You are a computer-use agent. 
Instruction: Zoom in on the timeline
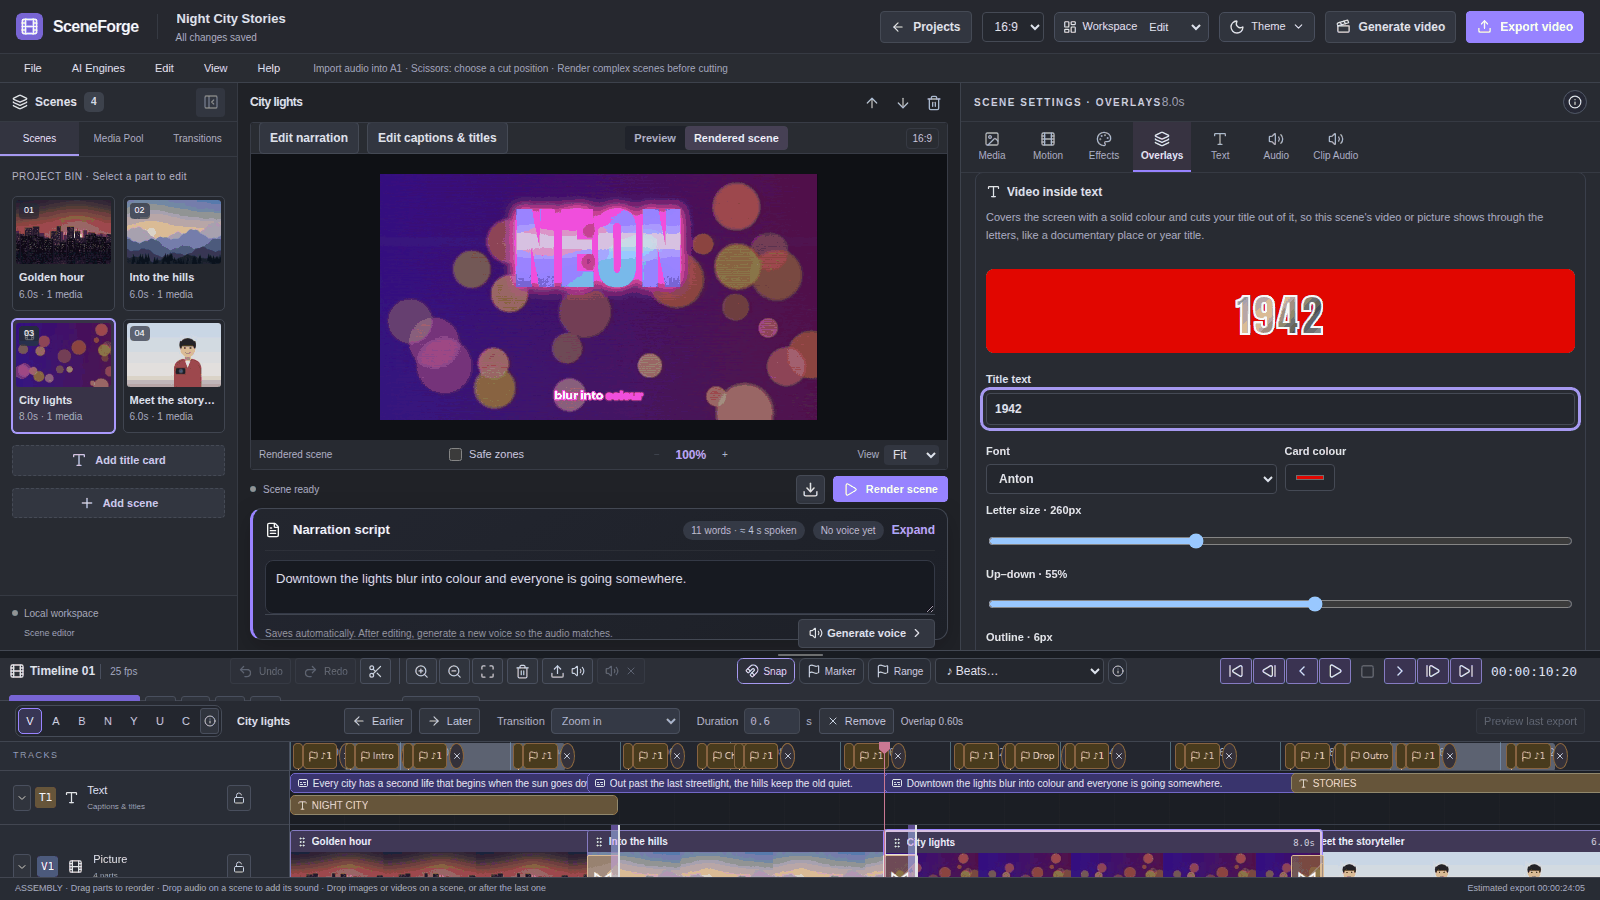click(x=422, y=671)
